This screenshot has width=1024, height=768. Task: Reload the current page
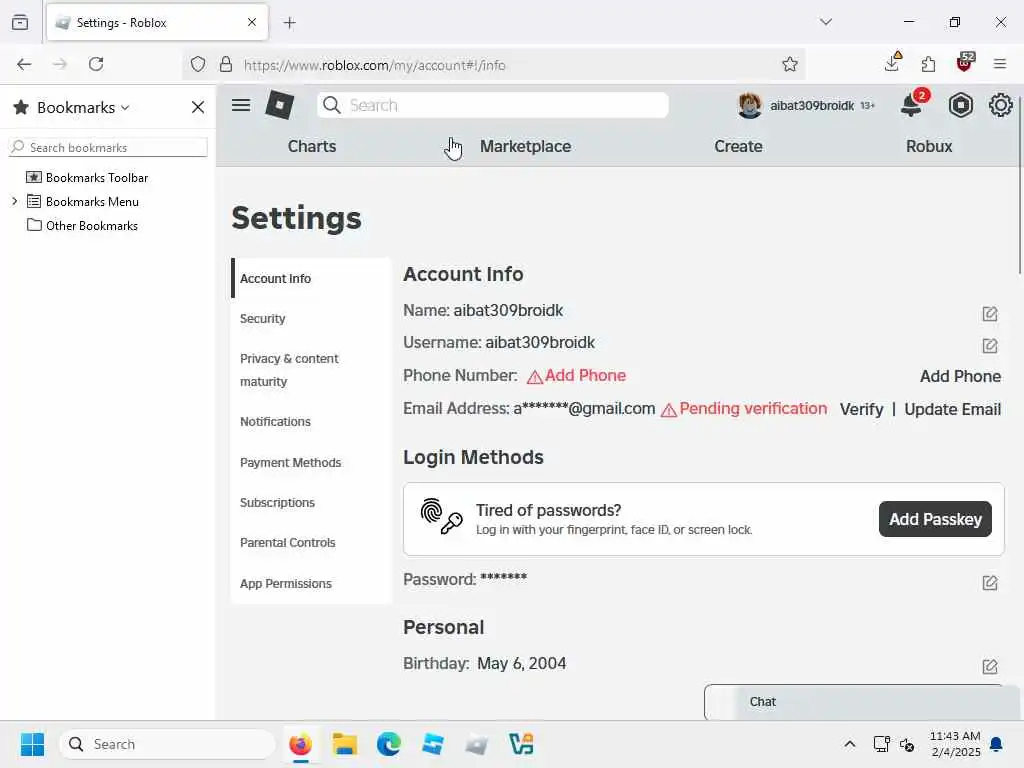coord(96,64)
